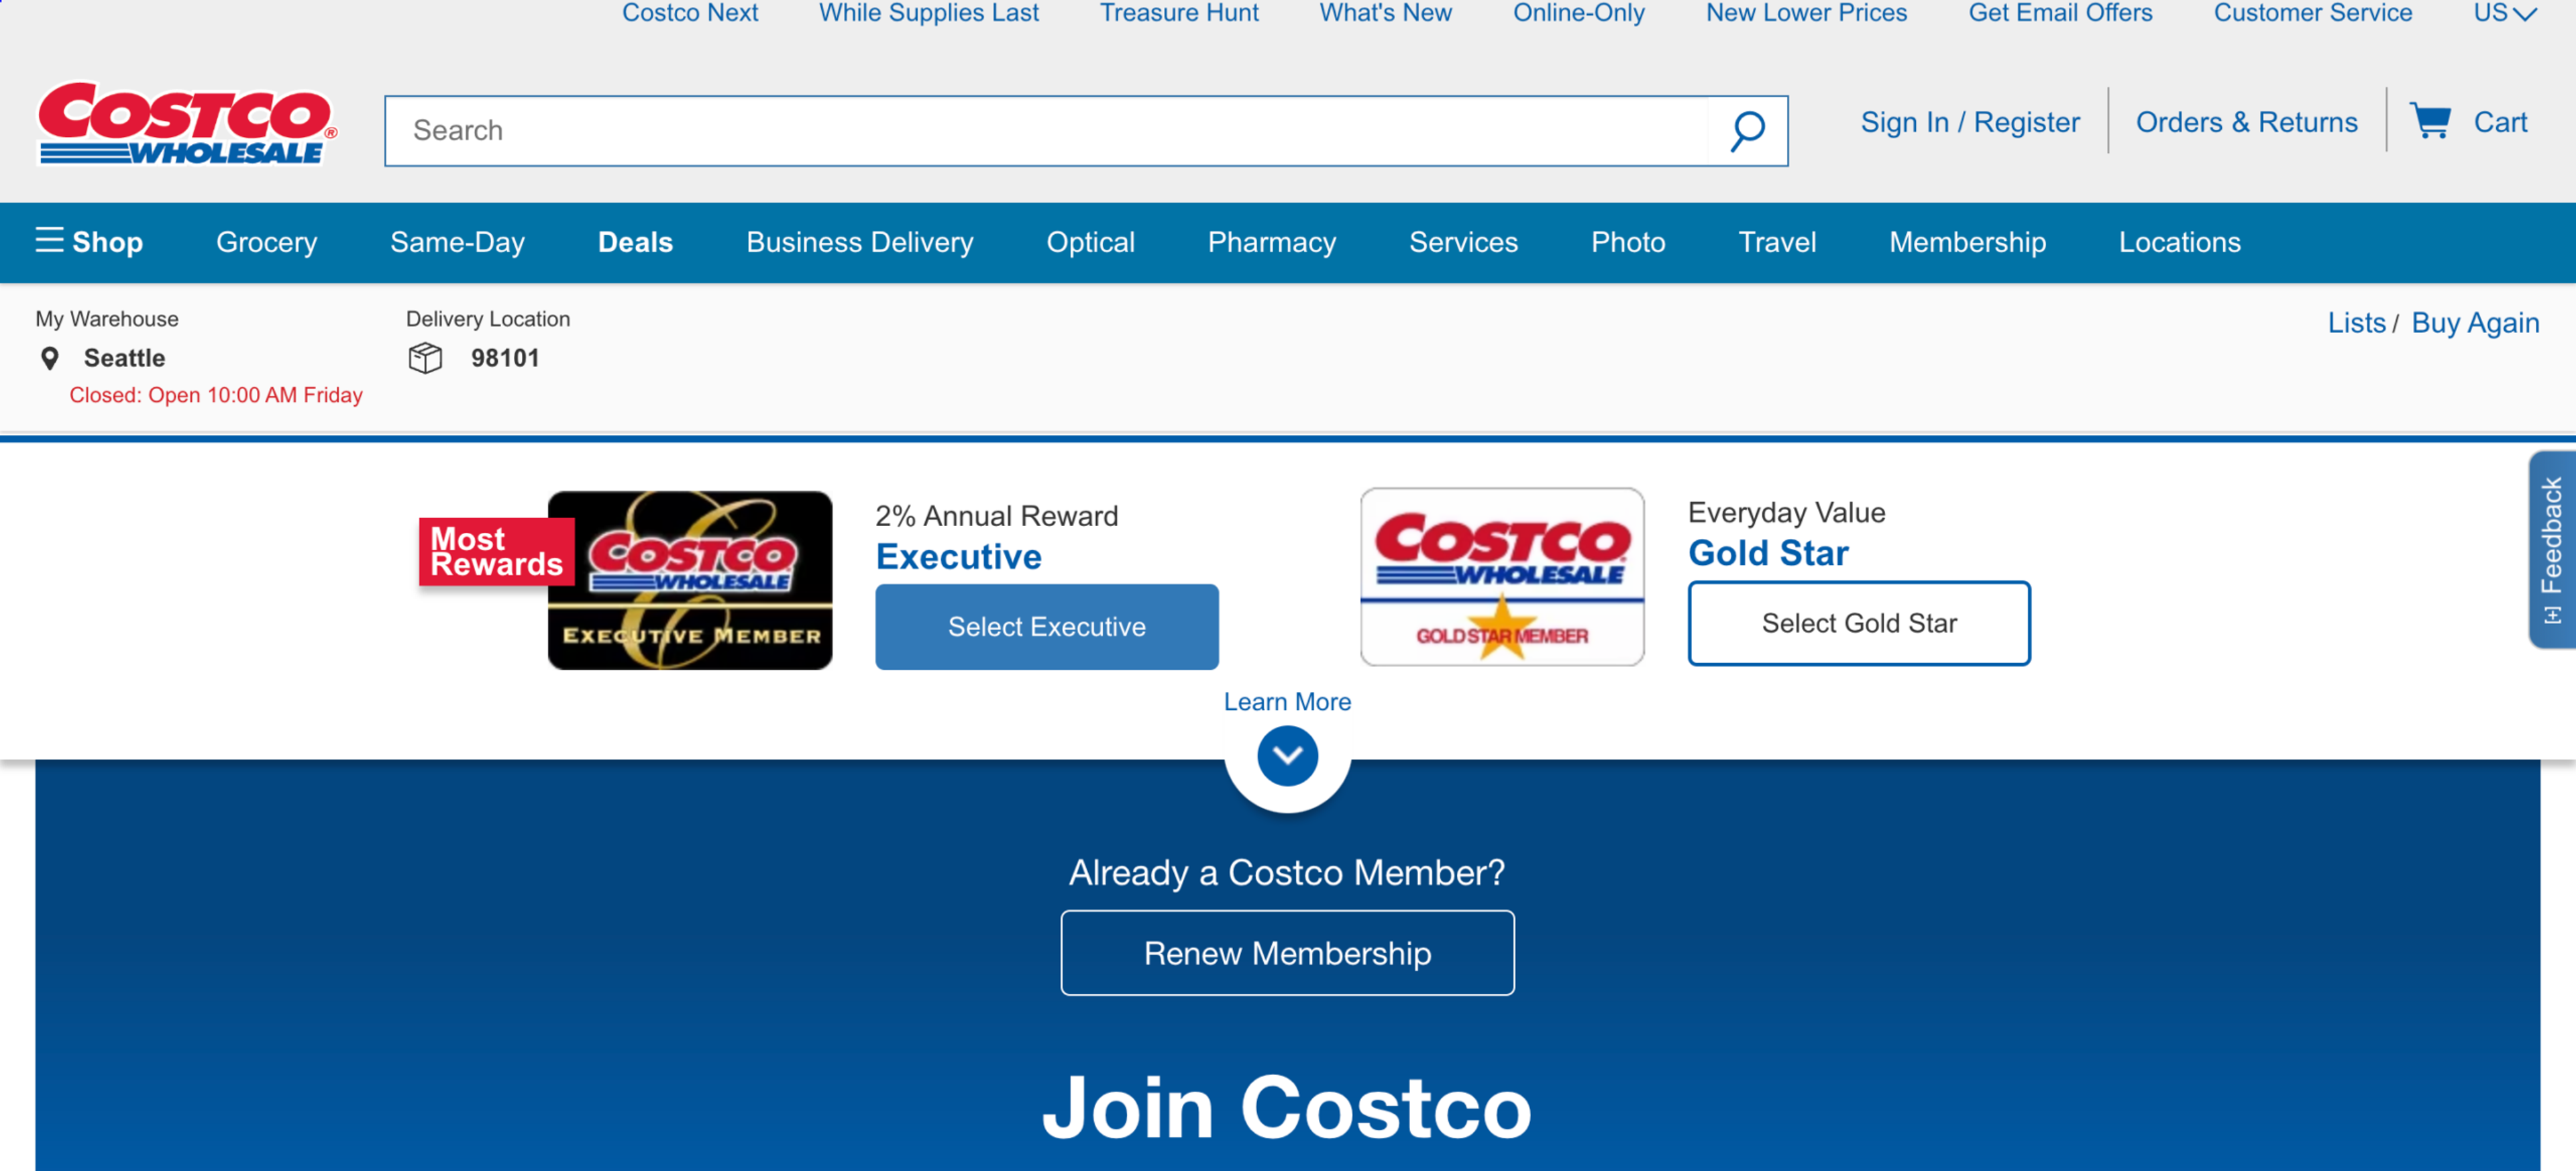Open Sign In / Register link
The height and width of the screenshot is (1171, 2576).
coord(1970,122)
